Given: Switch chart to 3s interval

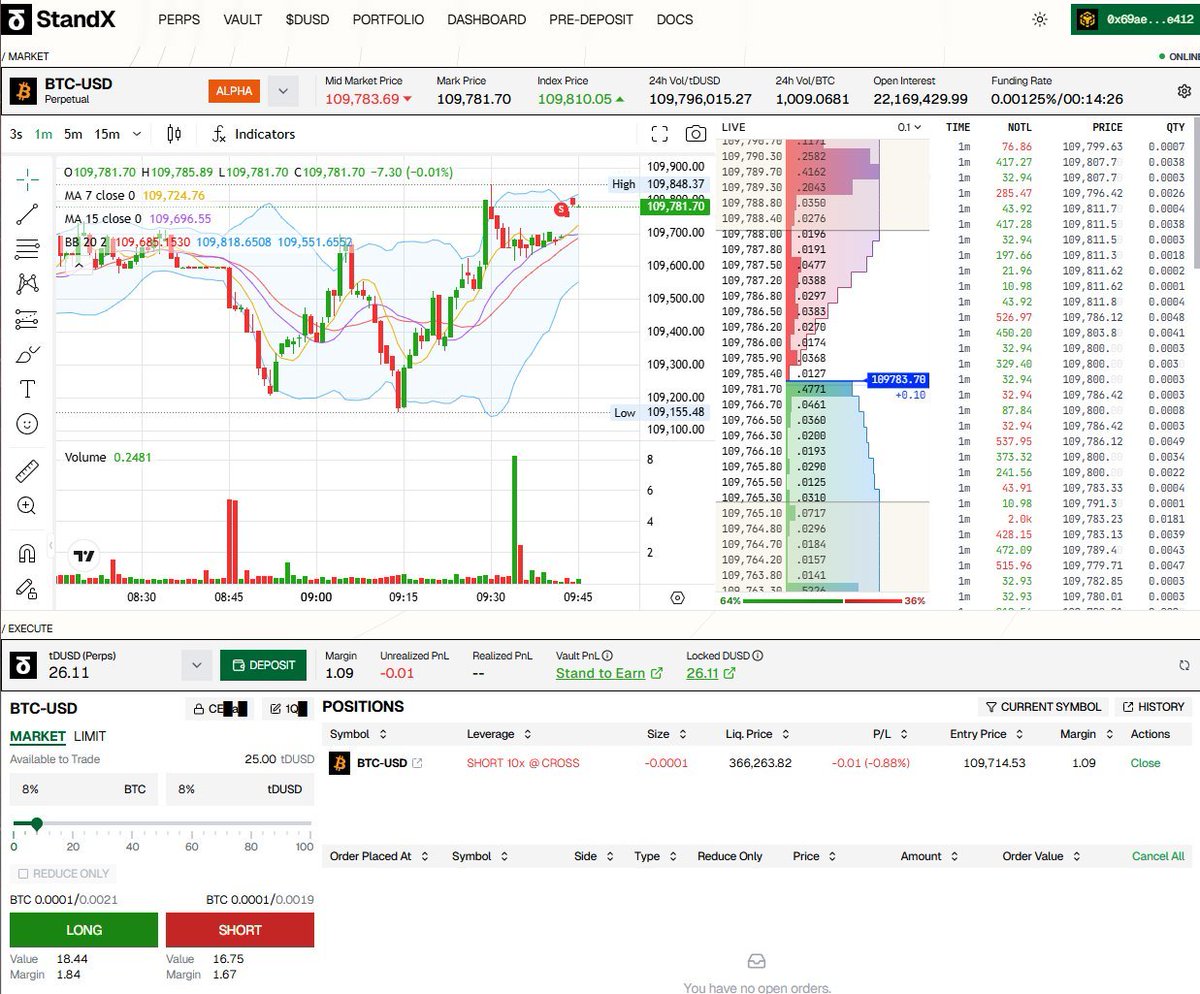Looking at the screenshot, I should click(x=16, y=134).
